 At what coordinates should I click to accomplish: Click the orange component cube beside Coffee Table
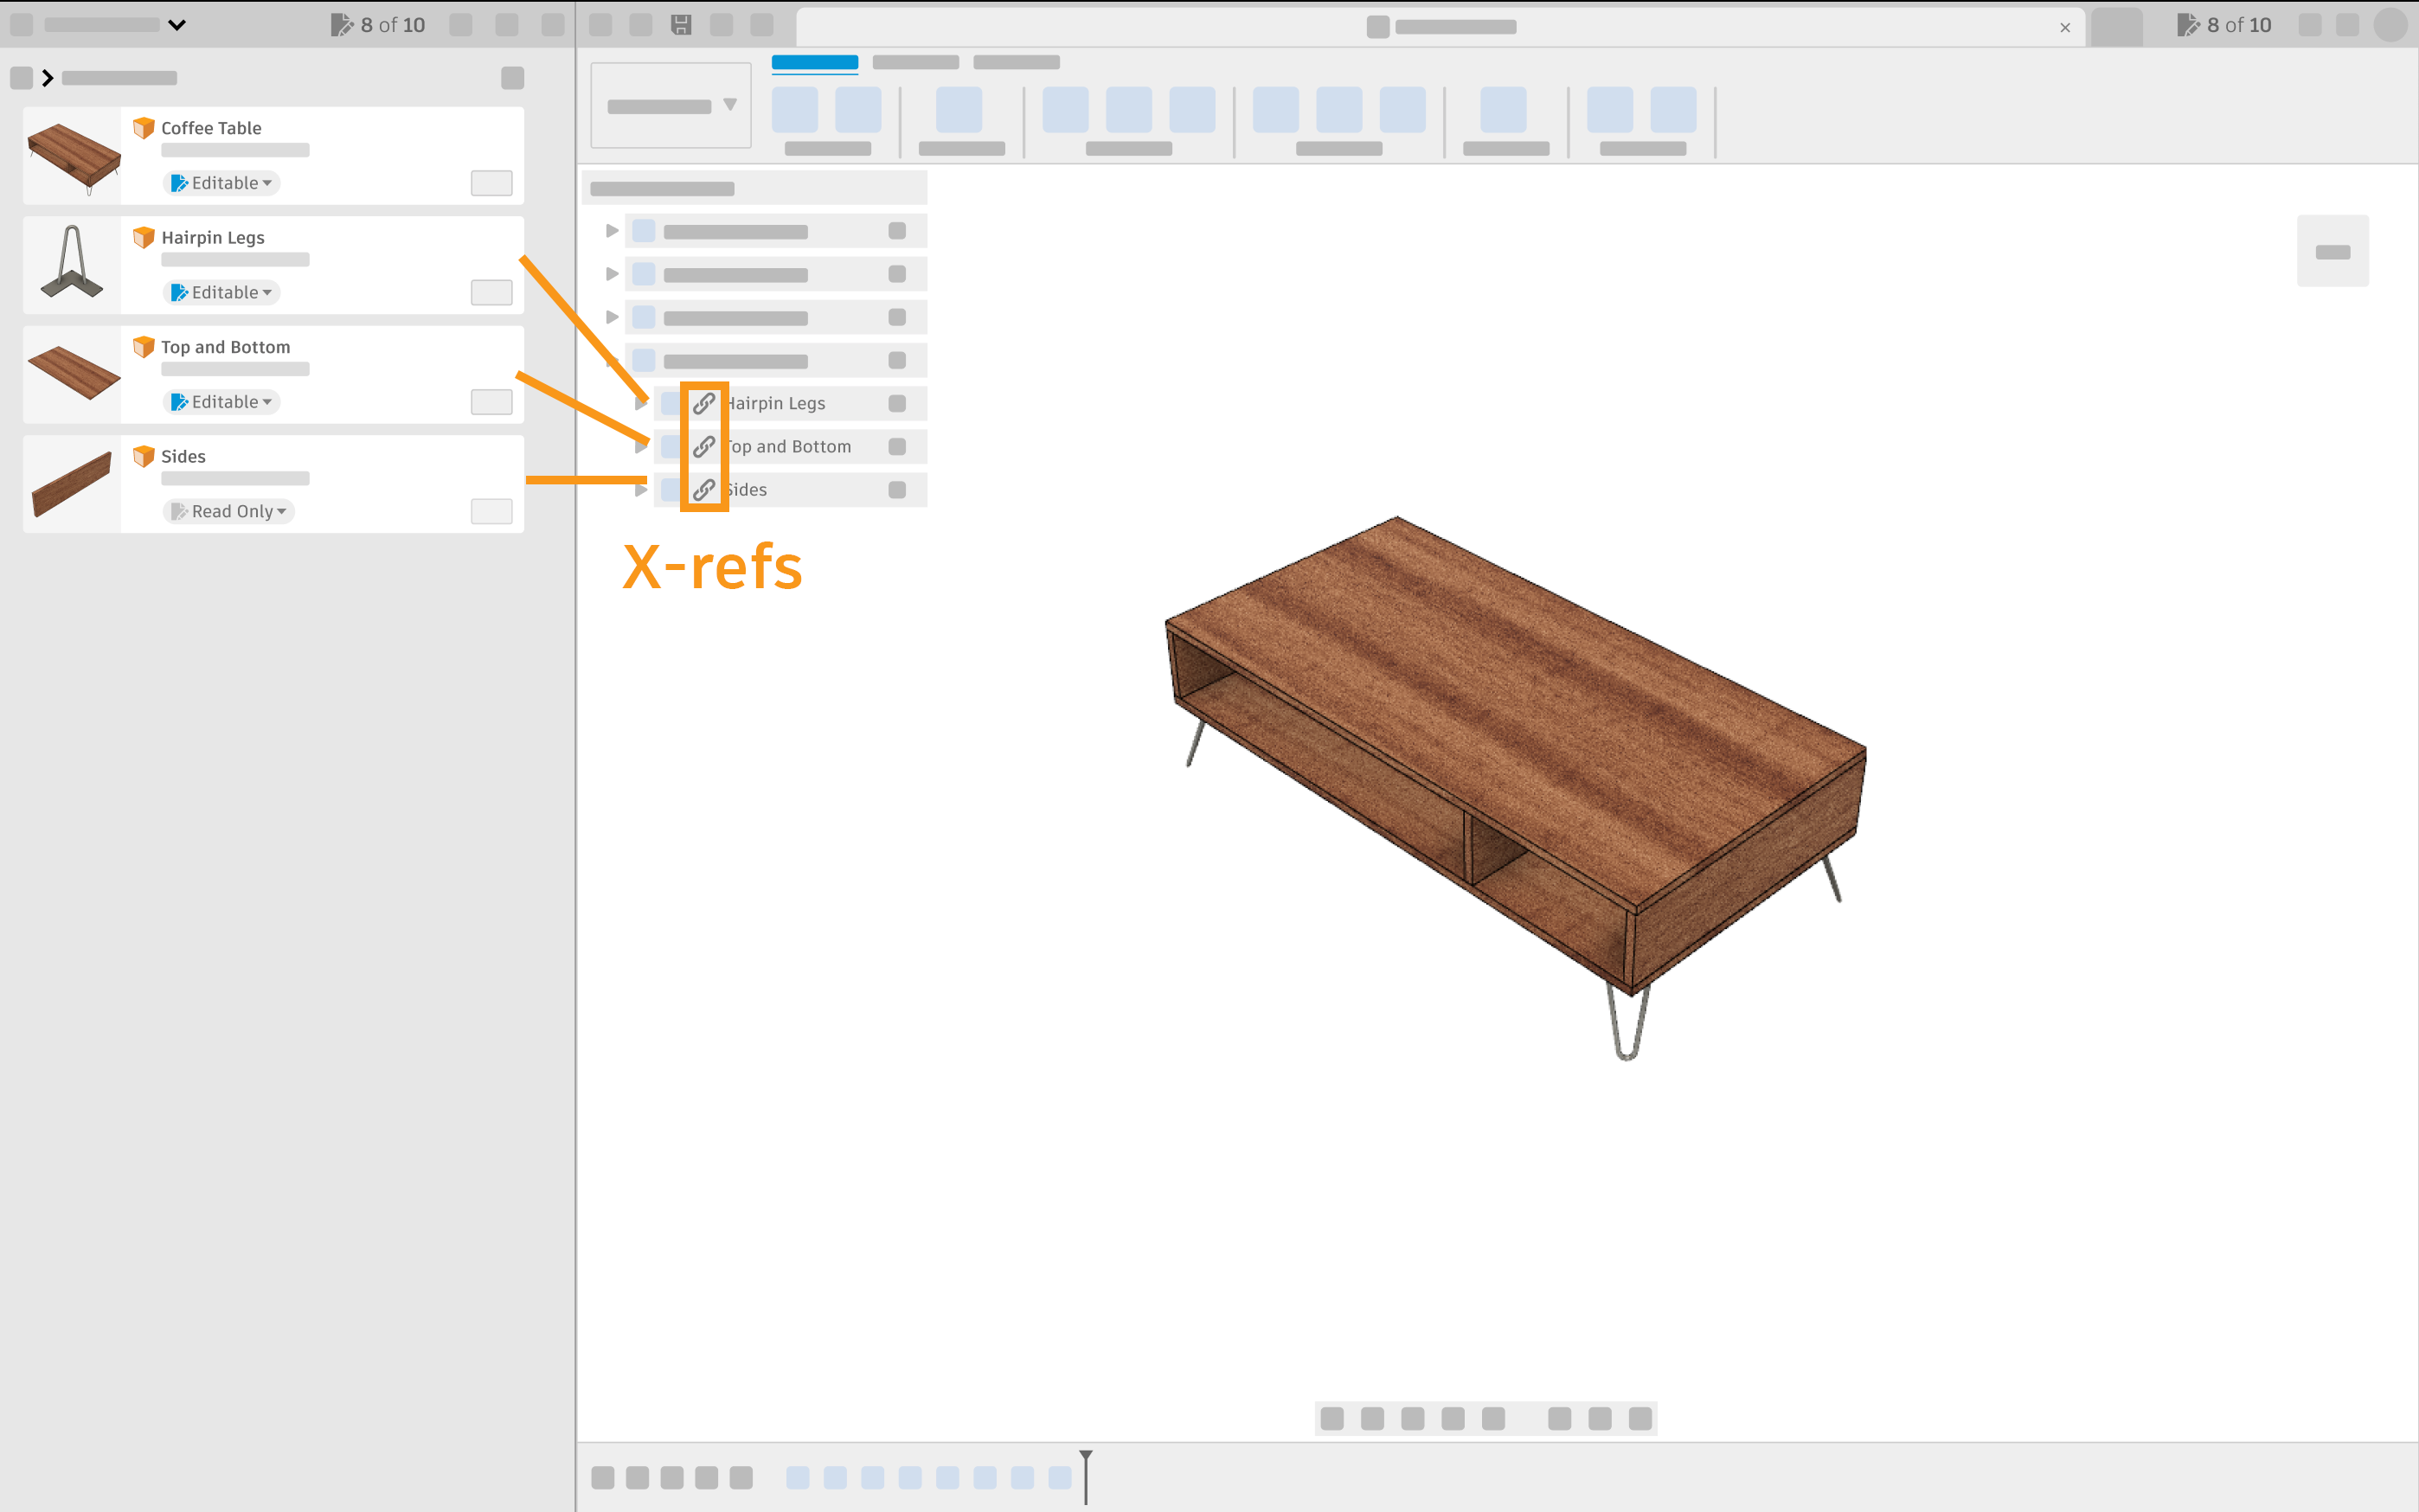tap(144, 128)
